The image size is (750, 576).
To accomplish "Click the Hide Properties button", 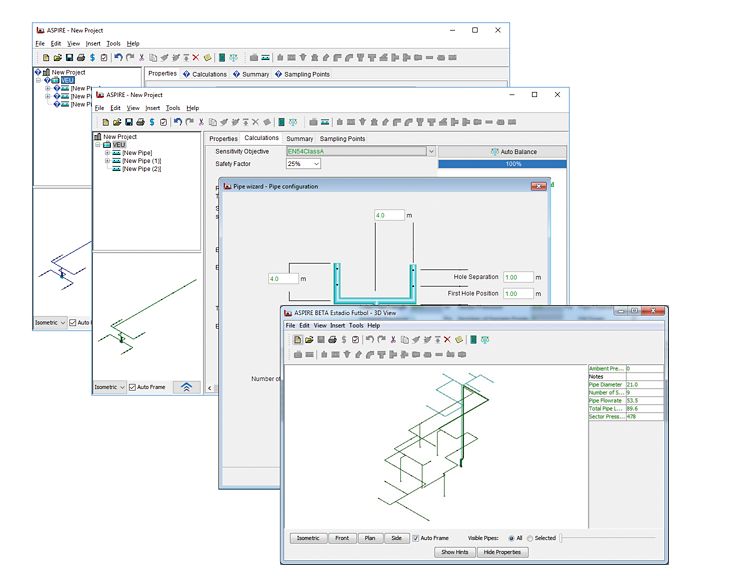I will [x=503, y=552].
